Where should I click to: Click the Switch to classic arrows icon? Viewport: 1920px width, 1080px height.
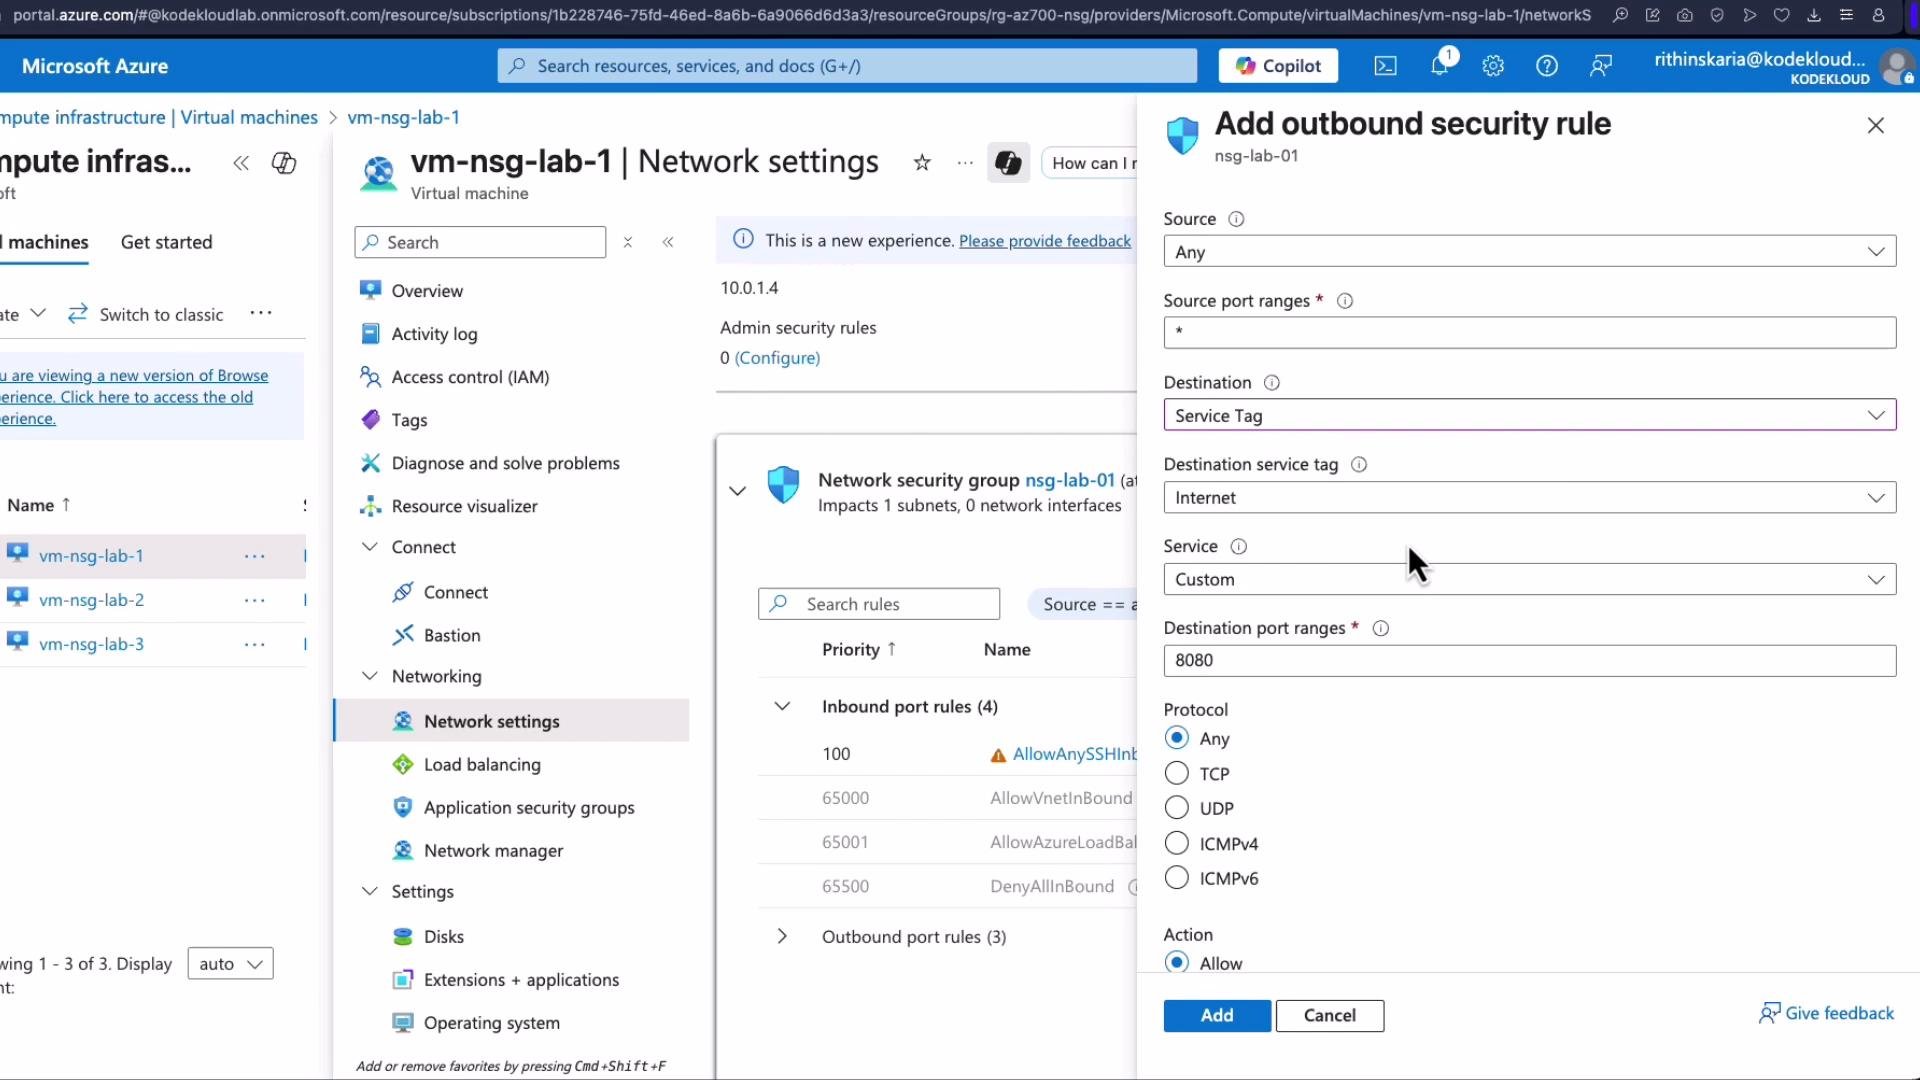(78, 314)
